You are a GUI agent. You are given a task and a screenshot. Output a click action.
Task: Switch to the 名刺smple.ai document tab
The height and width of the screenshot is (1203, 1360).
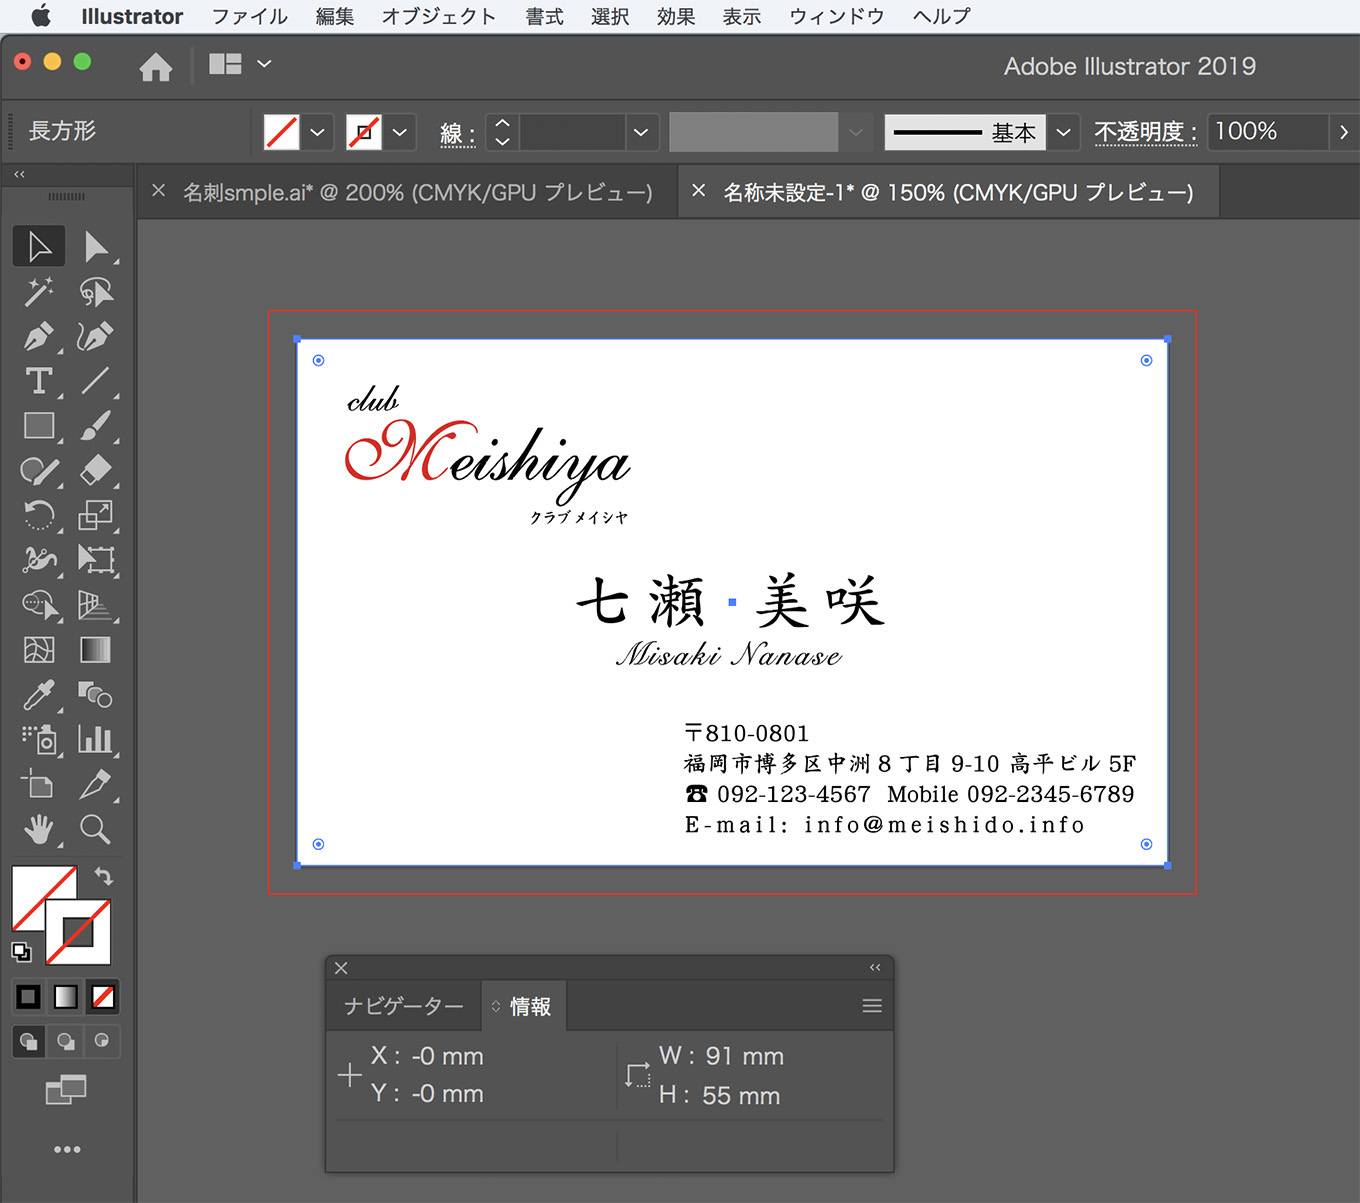pos(417,192)
